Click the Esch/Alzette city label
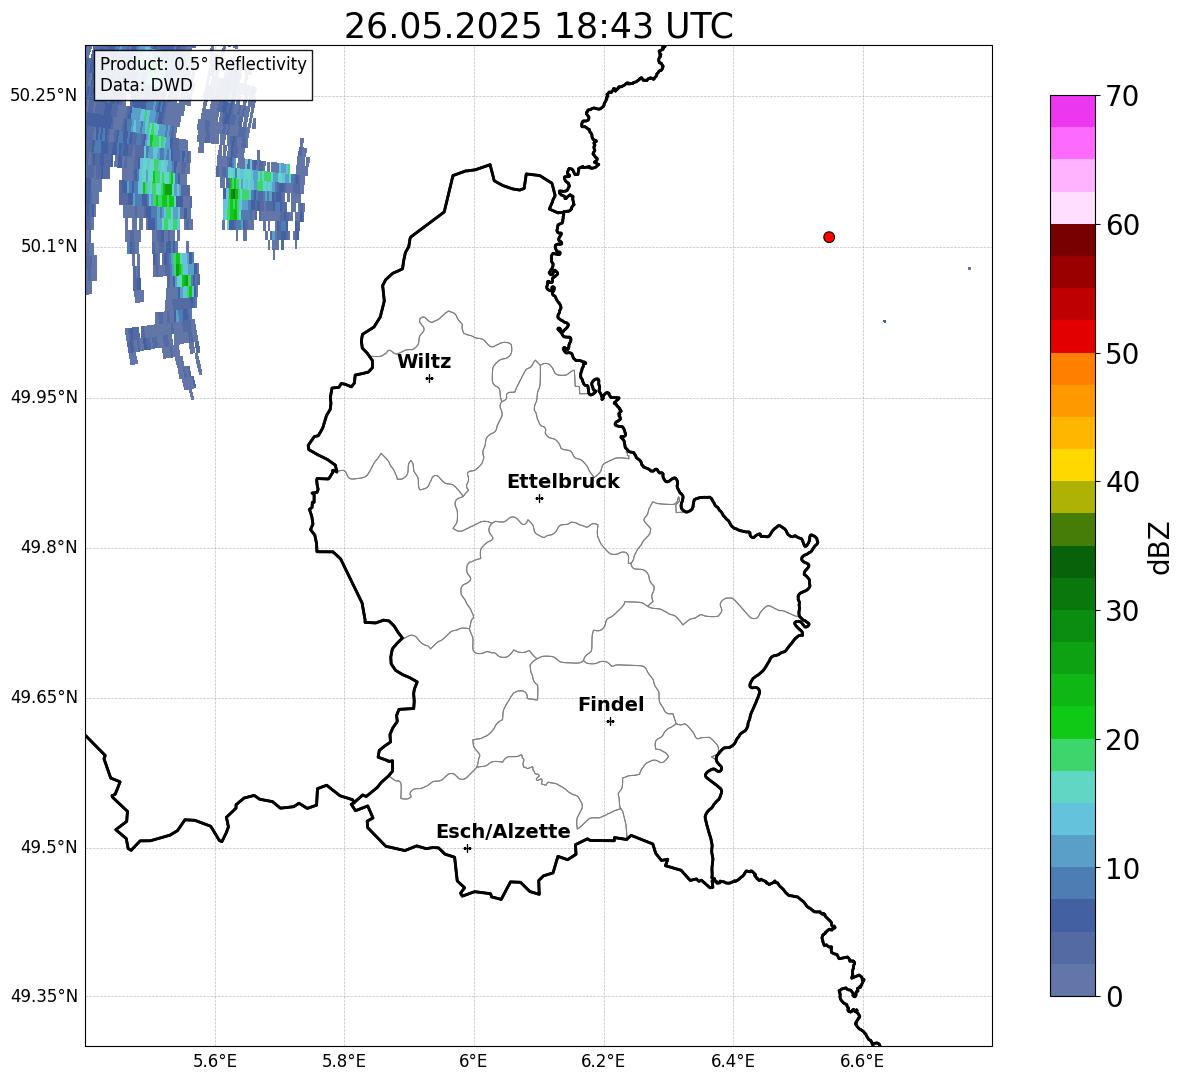Viewport: 1184px width, 1081px height. click(x=503, y=831)
